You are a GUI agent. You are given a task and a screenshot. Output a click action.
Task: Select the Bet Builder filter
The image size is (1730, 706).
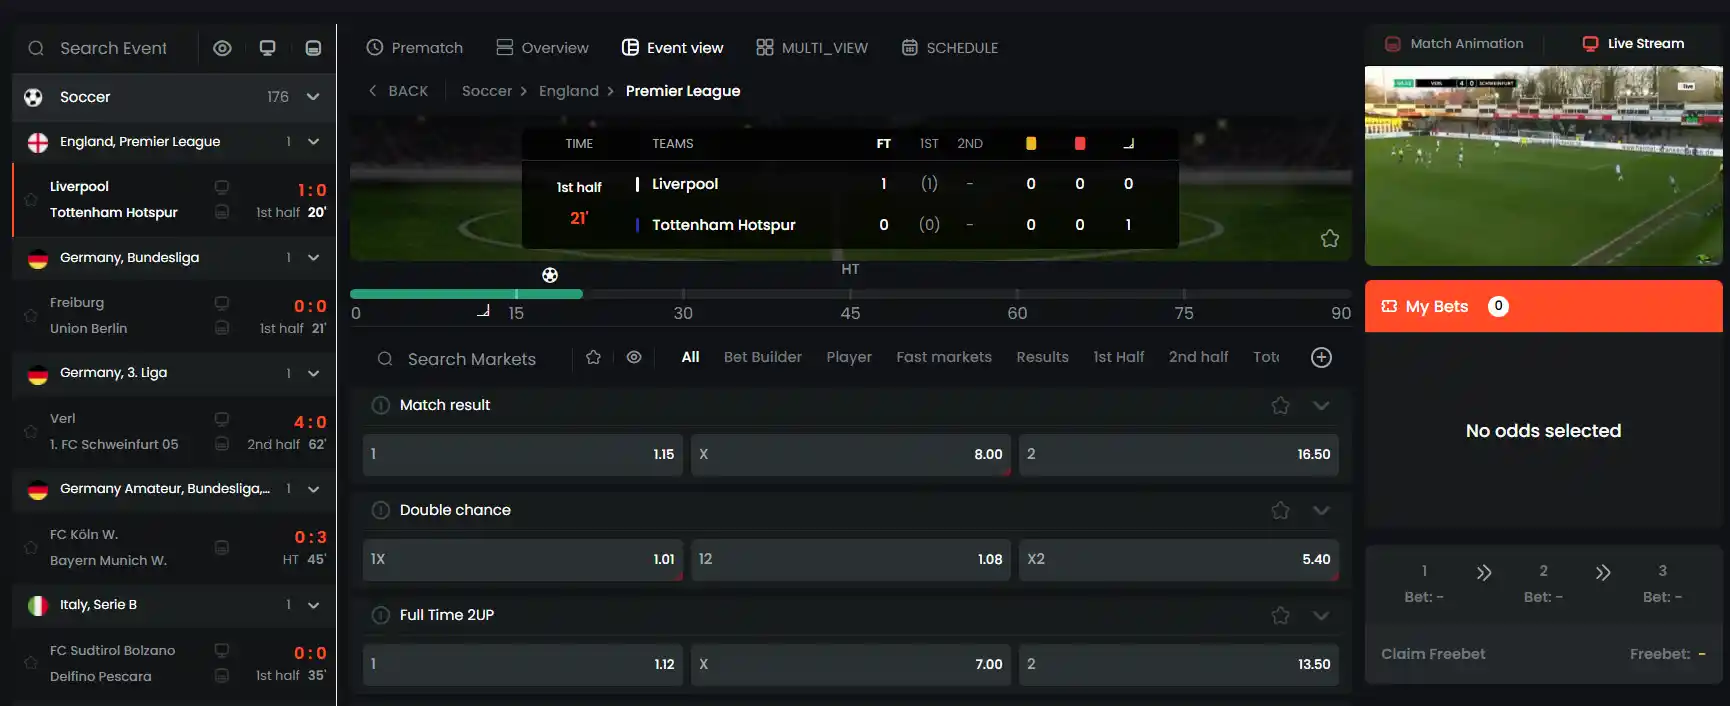[x=763, y=357]
